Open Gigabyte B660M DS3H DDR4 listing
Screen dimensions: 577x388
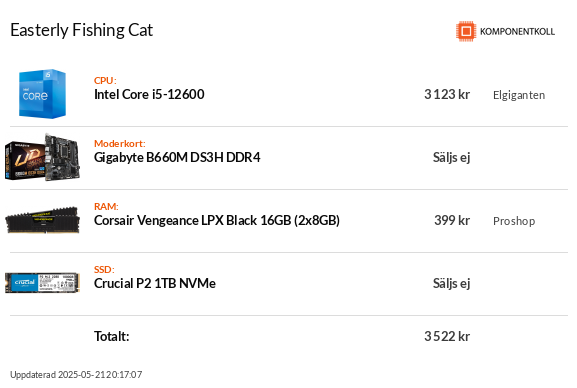(177, 157)
